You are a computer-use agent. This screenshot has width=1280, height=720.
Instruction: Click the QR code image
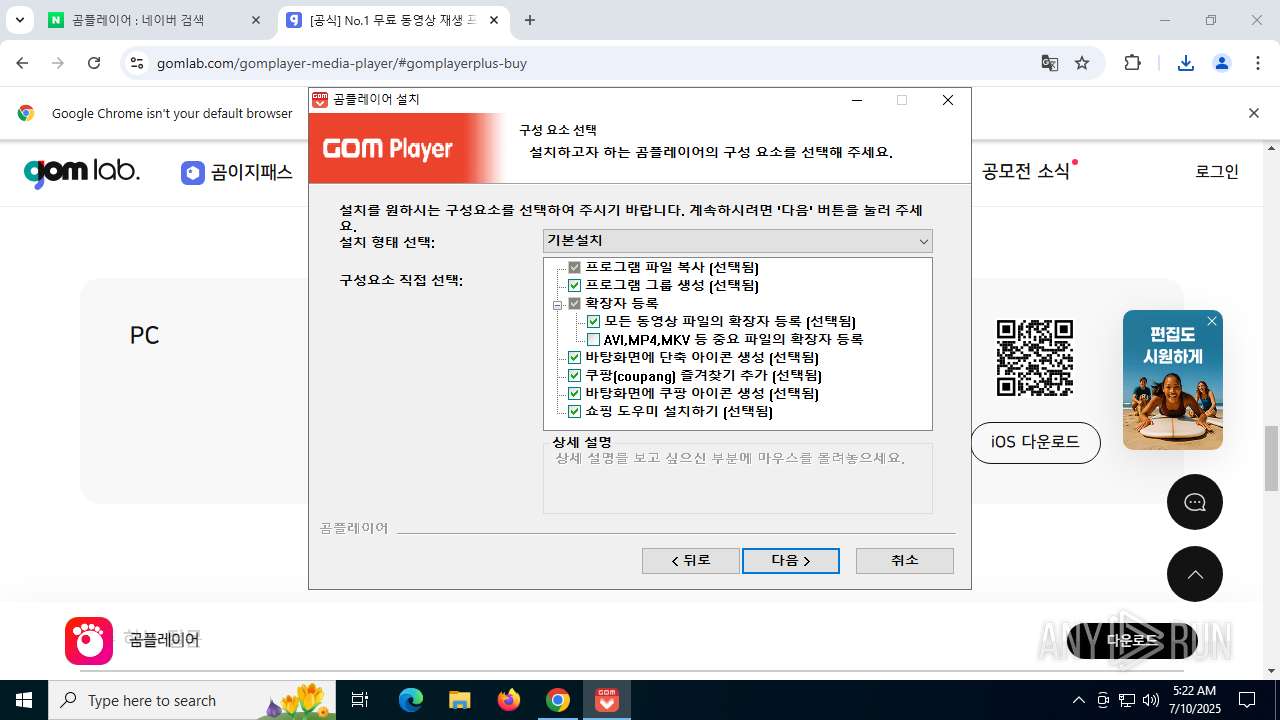(x=1035, y=358)
